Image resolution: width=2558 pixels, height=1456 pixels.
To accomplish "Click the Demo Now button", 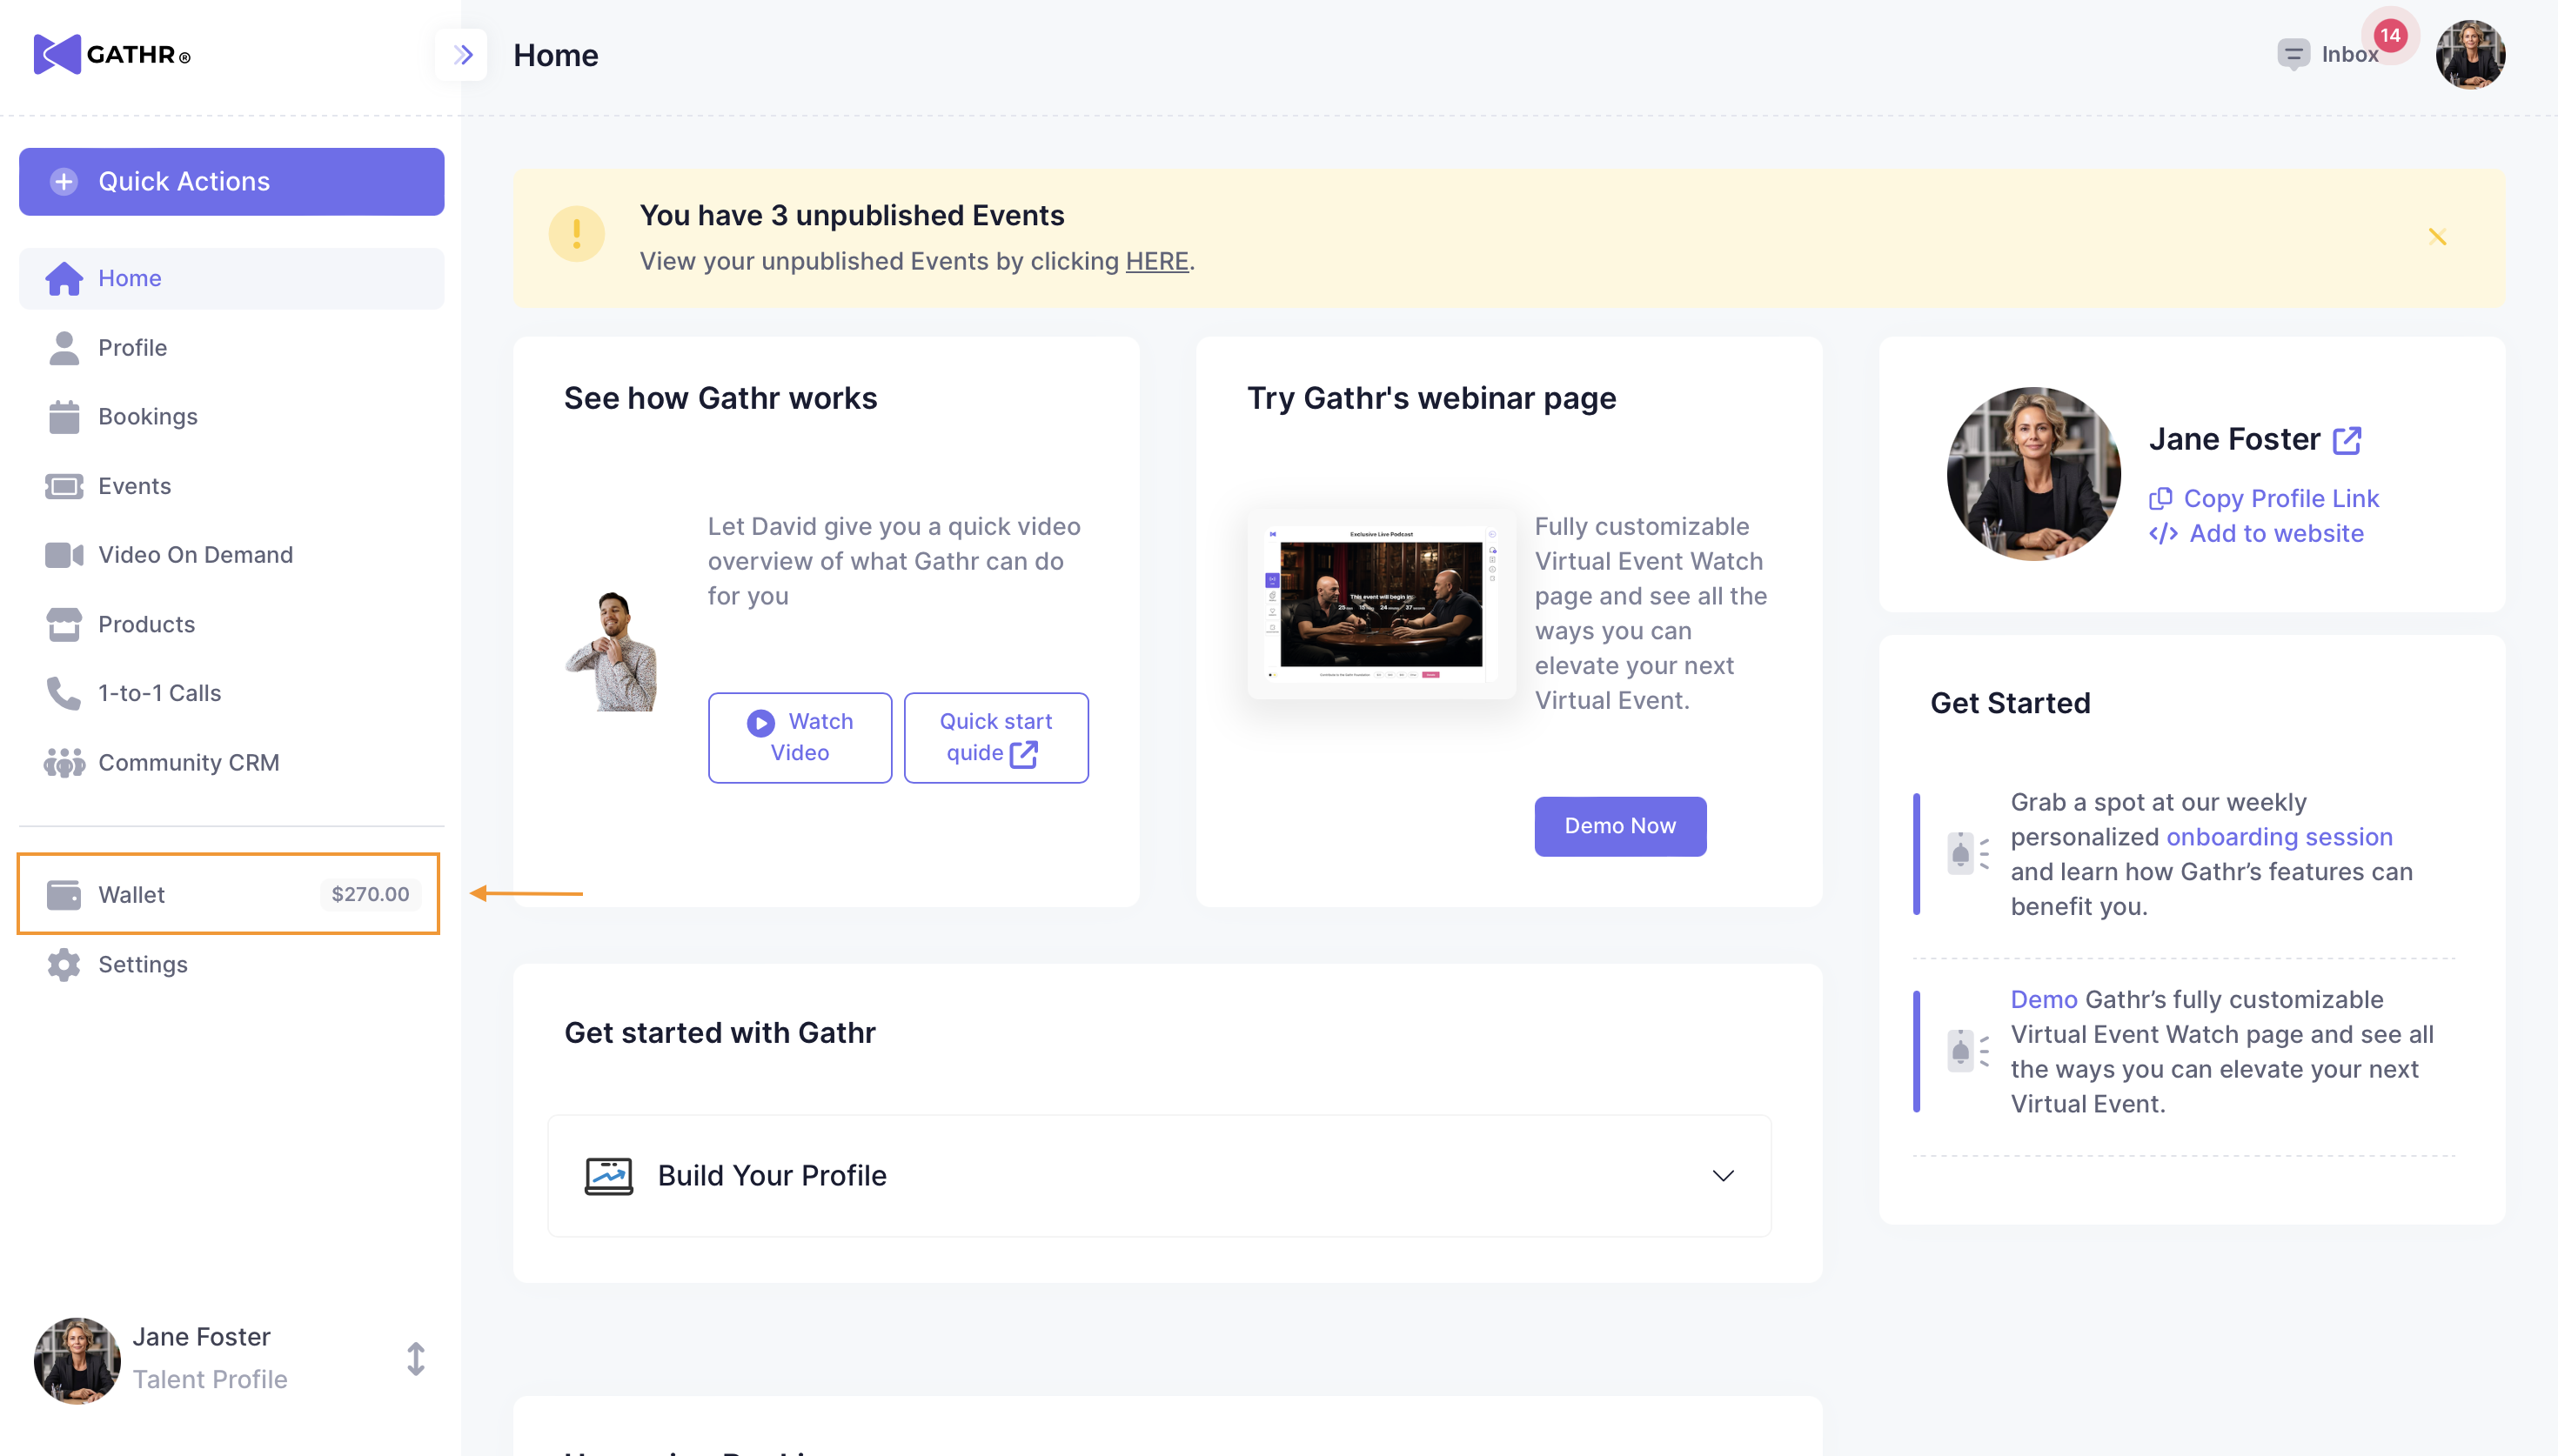I will click(x=1620, y=826).
